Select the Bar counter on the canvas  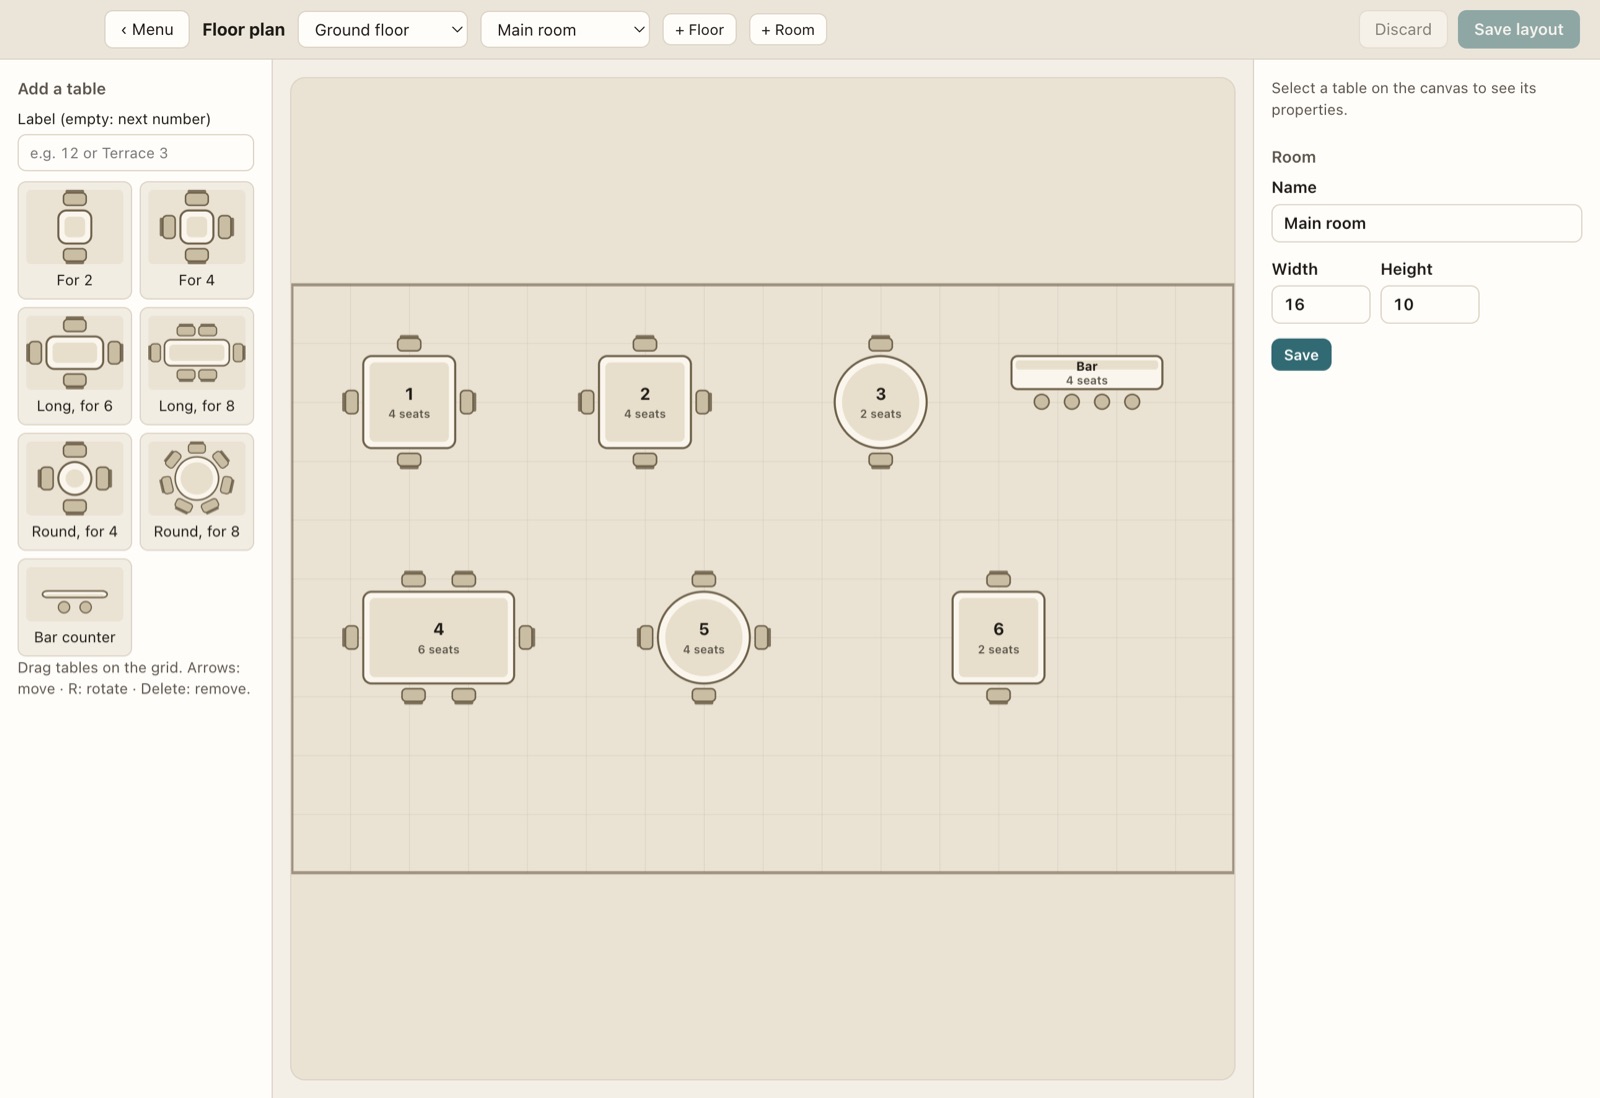(x=1087, y=373)
